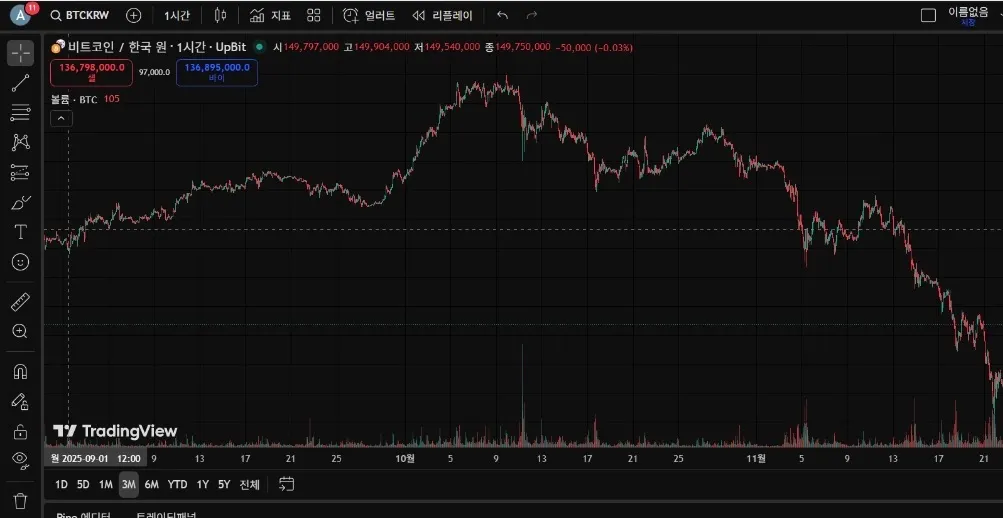1003x518 pixels.
Task: Start 리플레이 bar replay mode
Action: 442,15
